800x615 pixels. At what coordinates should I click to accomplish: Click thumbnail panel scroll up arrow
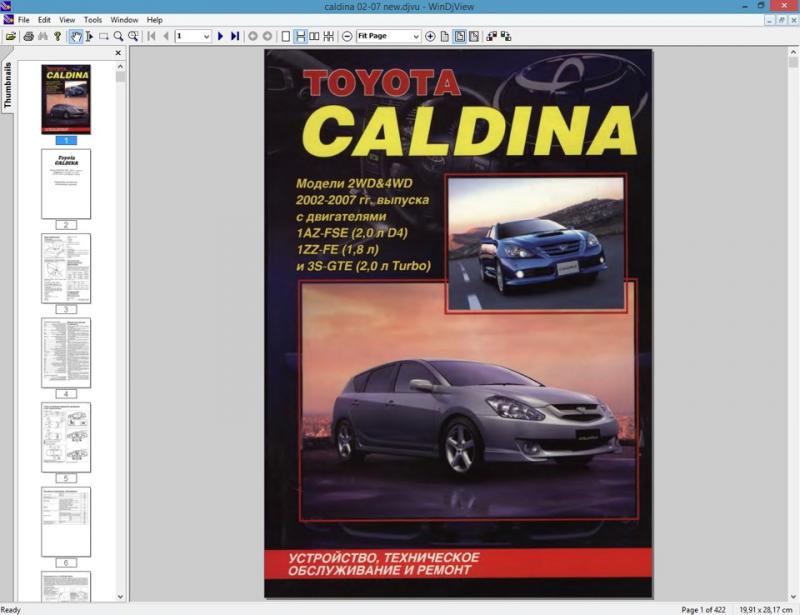tap(120, 66)
